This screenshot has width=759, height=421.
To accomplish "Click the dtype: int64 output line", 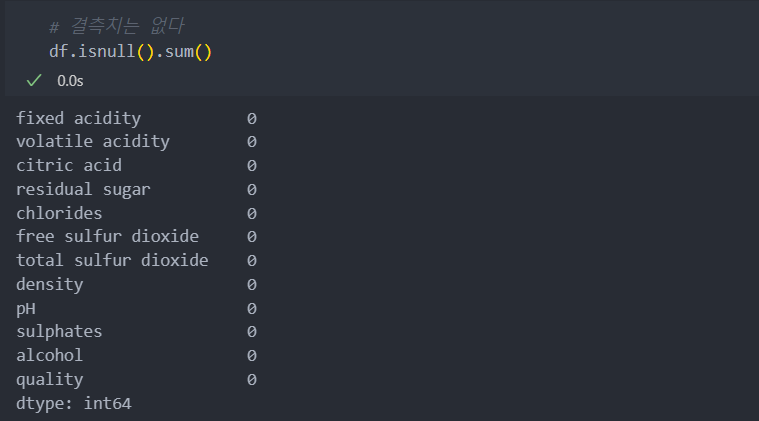I will click(74, 404).
